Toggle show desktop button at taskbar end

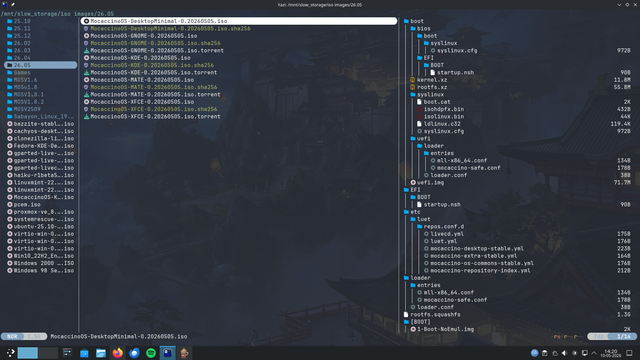point(629,353)
